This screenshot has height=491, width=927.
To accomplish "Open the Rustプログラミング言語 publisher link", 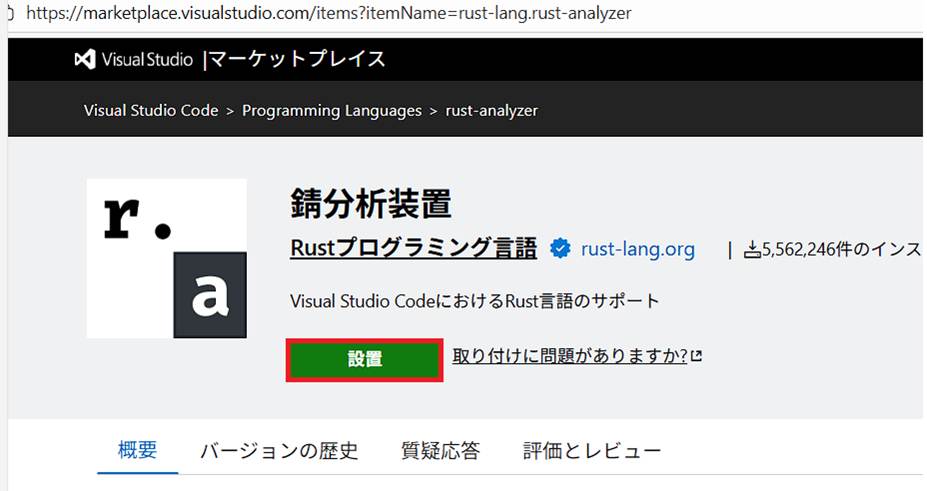I will point(413,248).
